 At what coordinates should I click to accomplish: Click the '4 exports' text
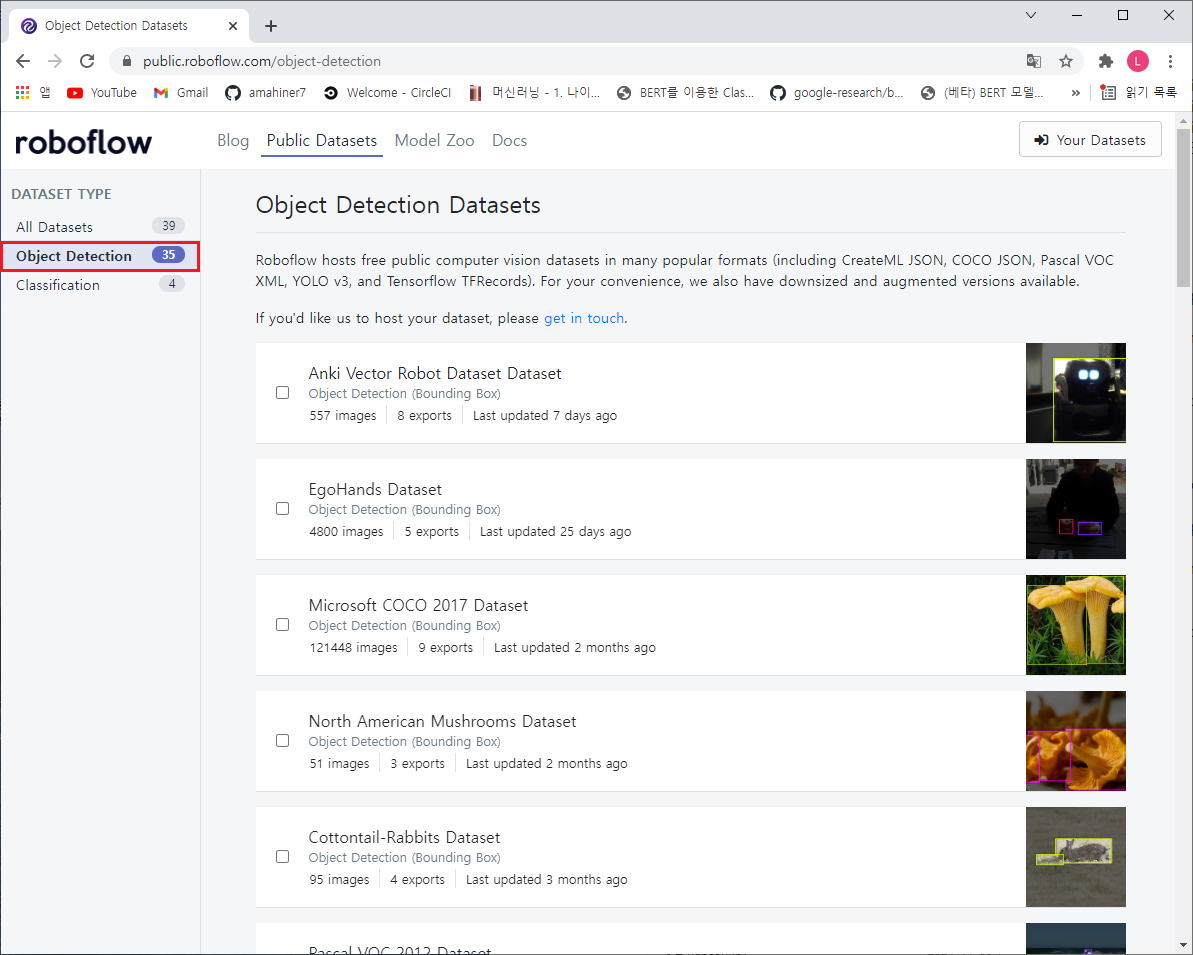[x=417, y=880]
